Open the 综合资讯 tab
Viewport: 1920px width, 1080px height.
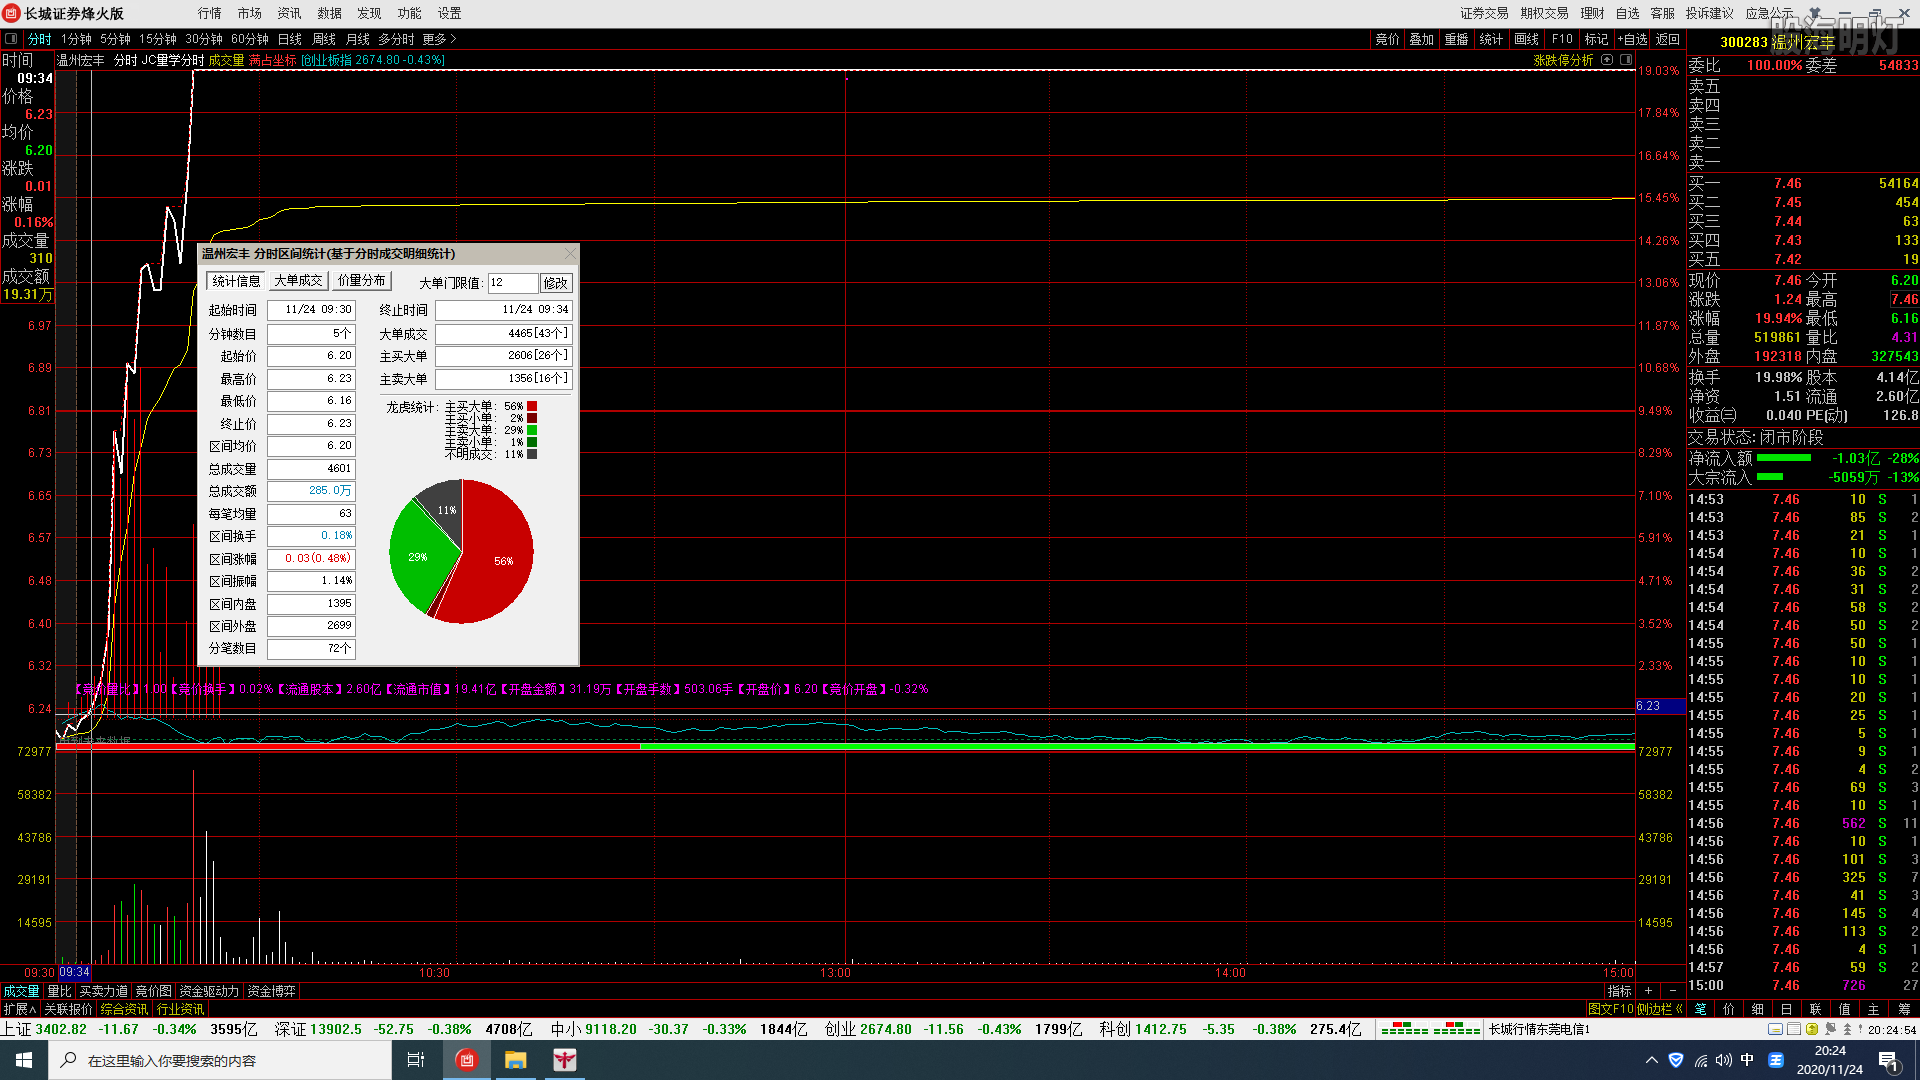coord(124,1009)
